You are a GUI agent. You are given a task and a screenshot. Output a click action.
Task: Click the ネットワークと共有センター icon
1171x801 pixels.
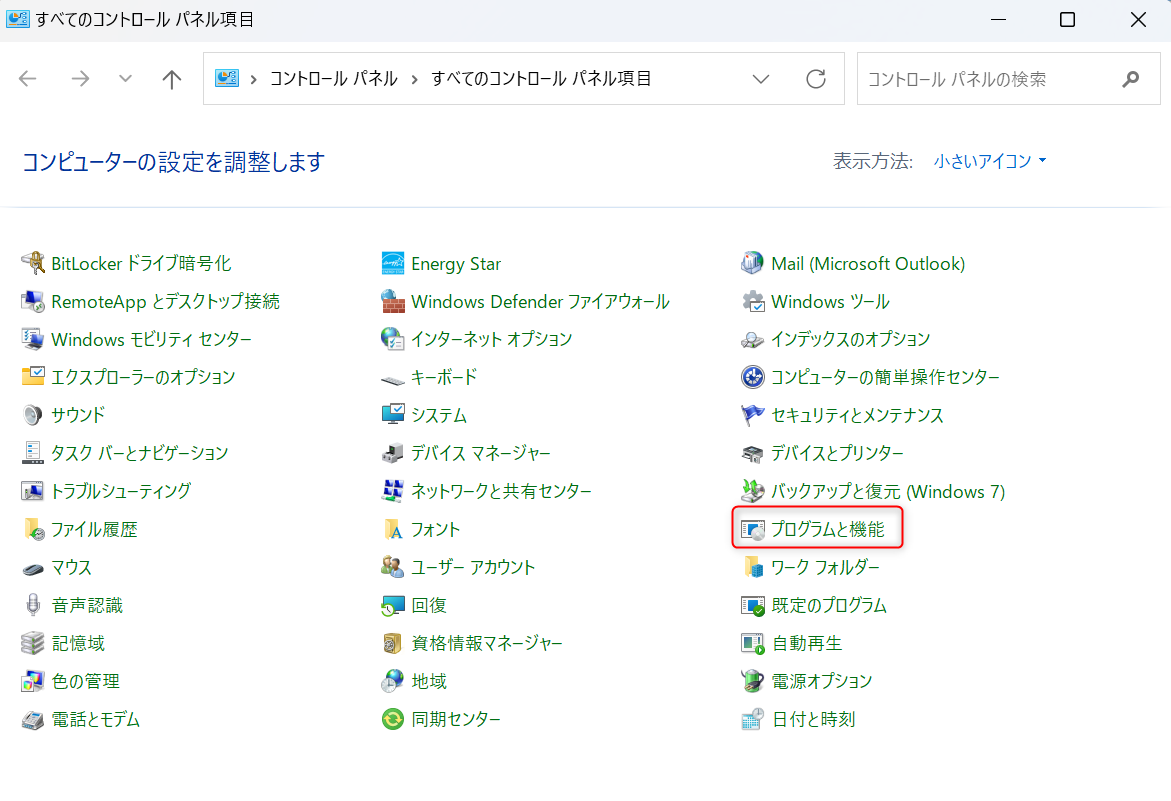(393, 491)
